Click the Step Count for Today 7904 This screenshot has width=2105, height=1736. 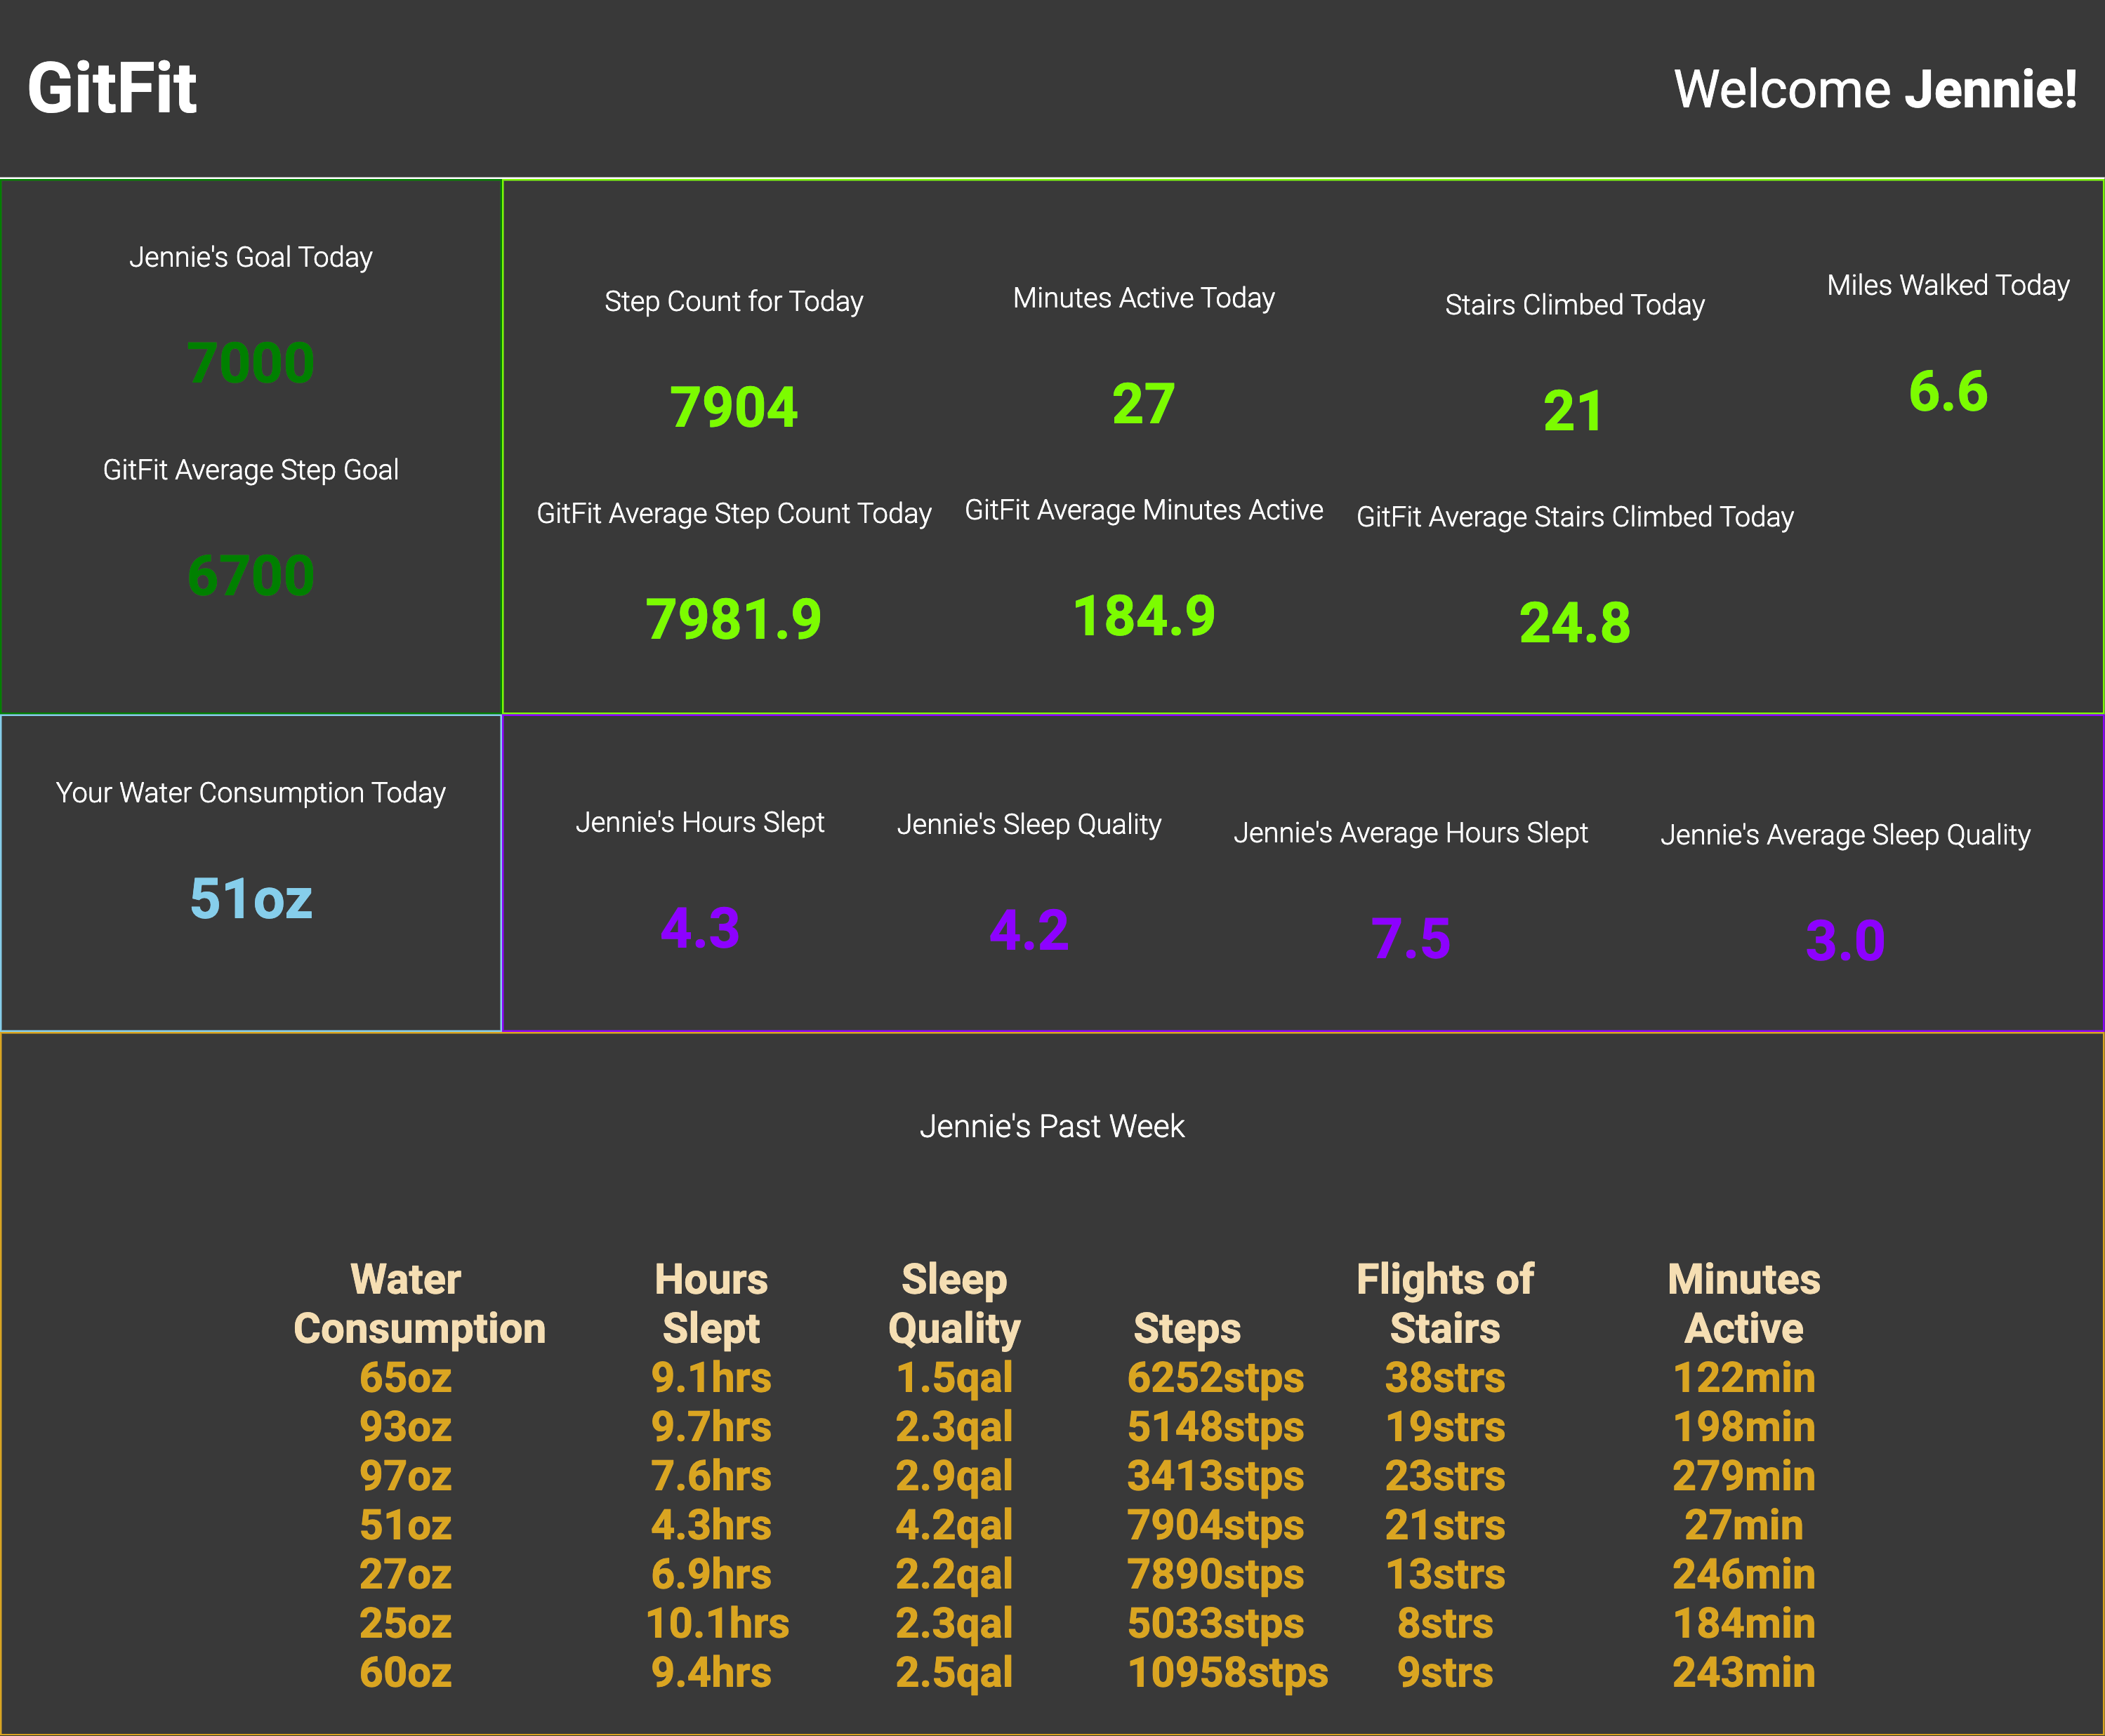point(734,406)
